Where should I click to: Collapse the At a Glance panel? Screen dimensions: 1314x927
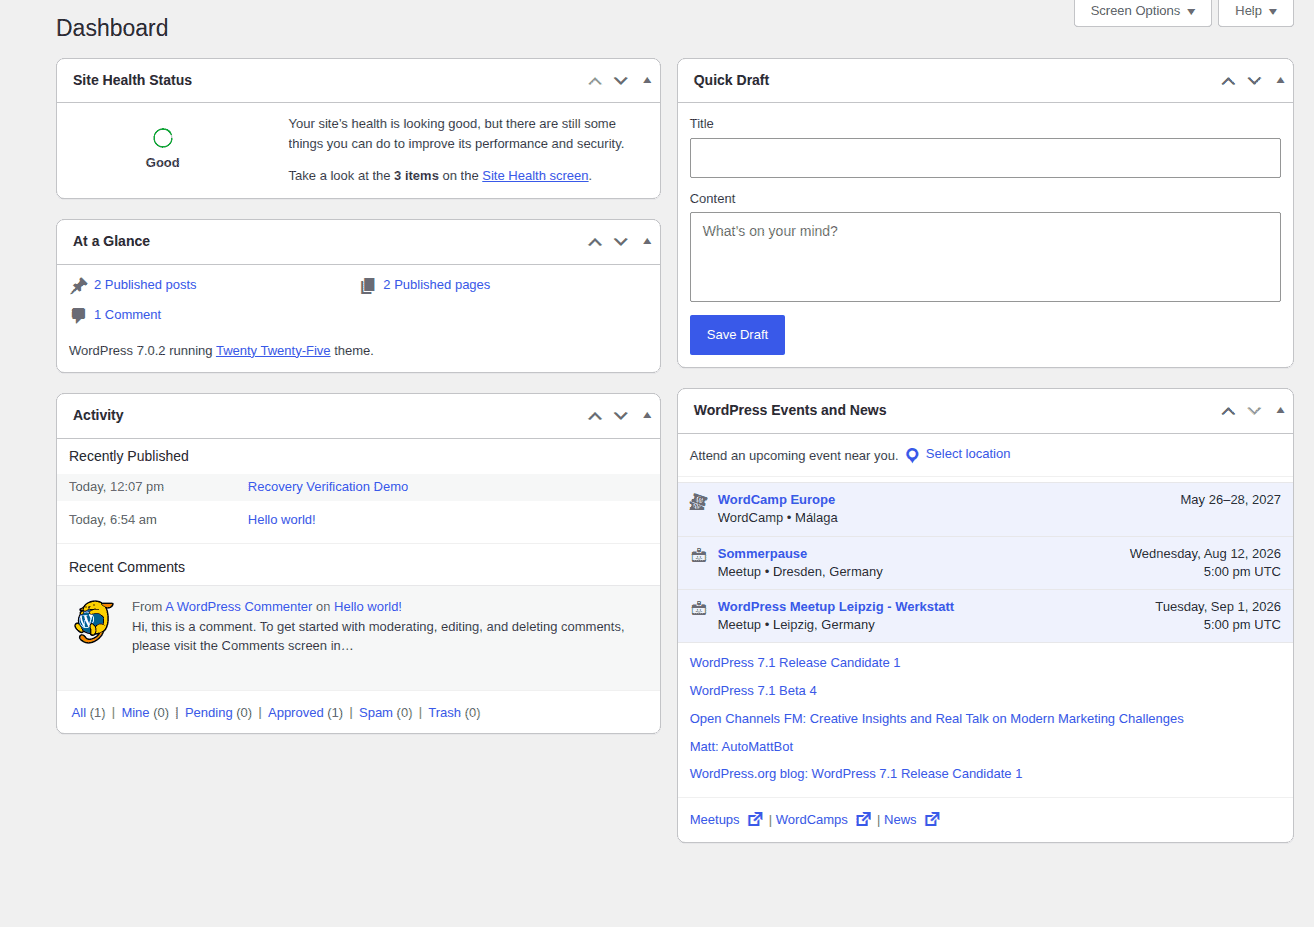tap(647, 241)
